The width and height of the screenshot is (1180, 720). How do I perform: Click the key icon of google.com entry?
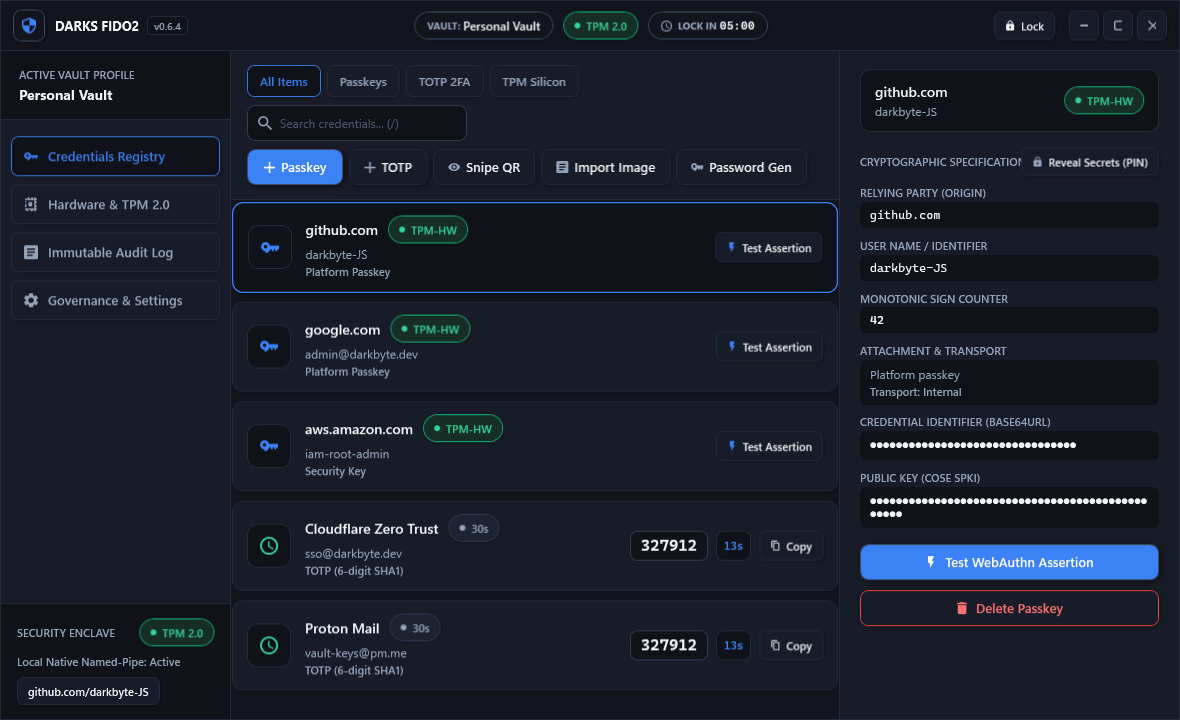coord(269,346)
